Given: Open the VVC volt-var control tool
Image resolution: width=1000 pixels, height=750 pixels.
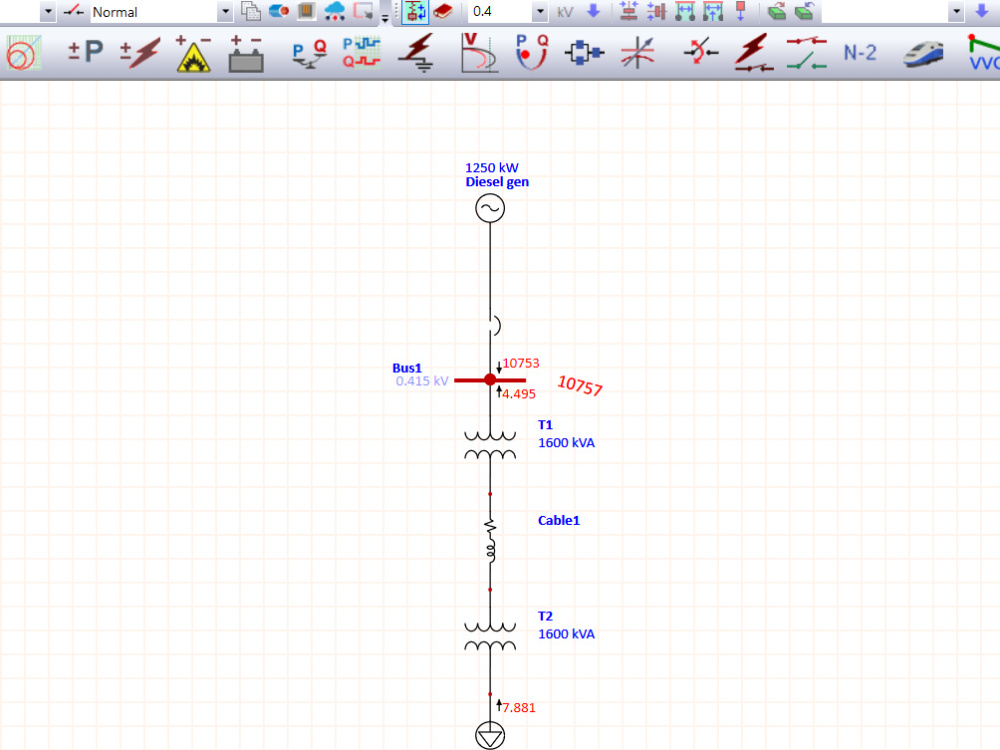Looking at the screenshot, I should tap(985, 55).
